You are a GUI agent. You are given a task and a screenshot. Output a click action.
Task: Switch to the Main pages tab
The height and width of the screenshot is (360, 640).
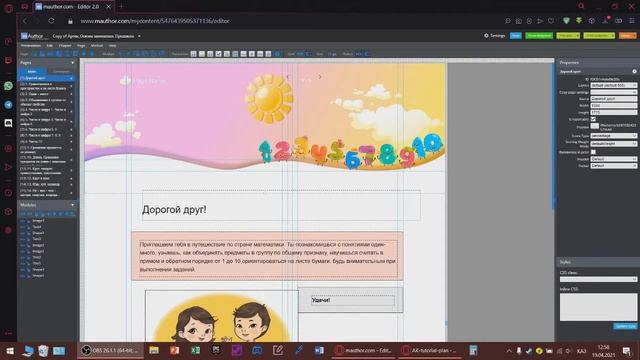[32, 71]
